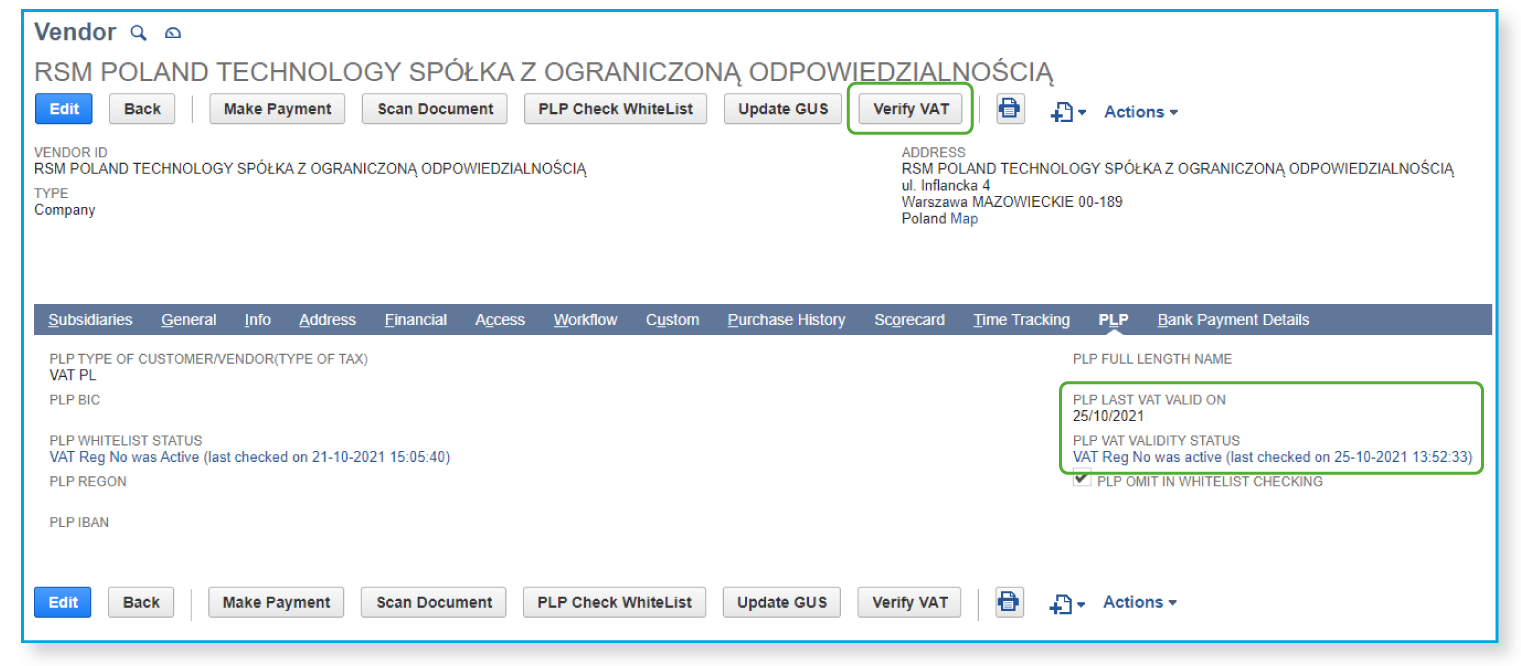Screen dimensions: 1521x666
Task: Click the bottom Edit button
Action: click(63, 602)
